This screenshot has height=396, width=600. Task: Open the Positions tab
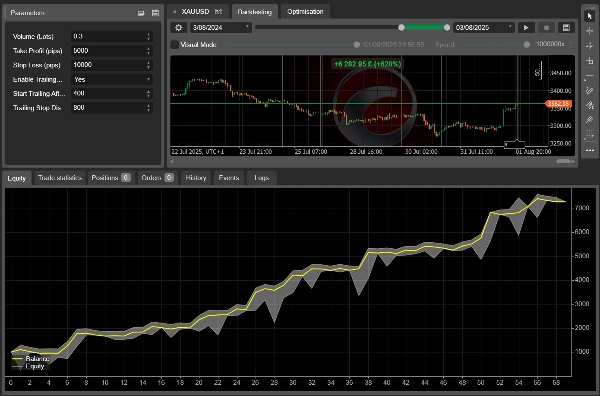coord(111,178)
